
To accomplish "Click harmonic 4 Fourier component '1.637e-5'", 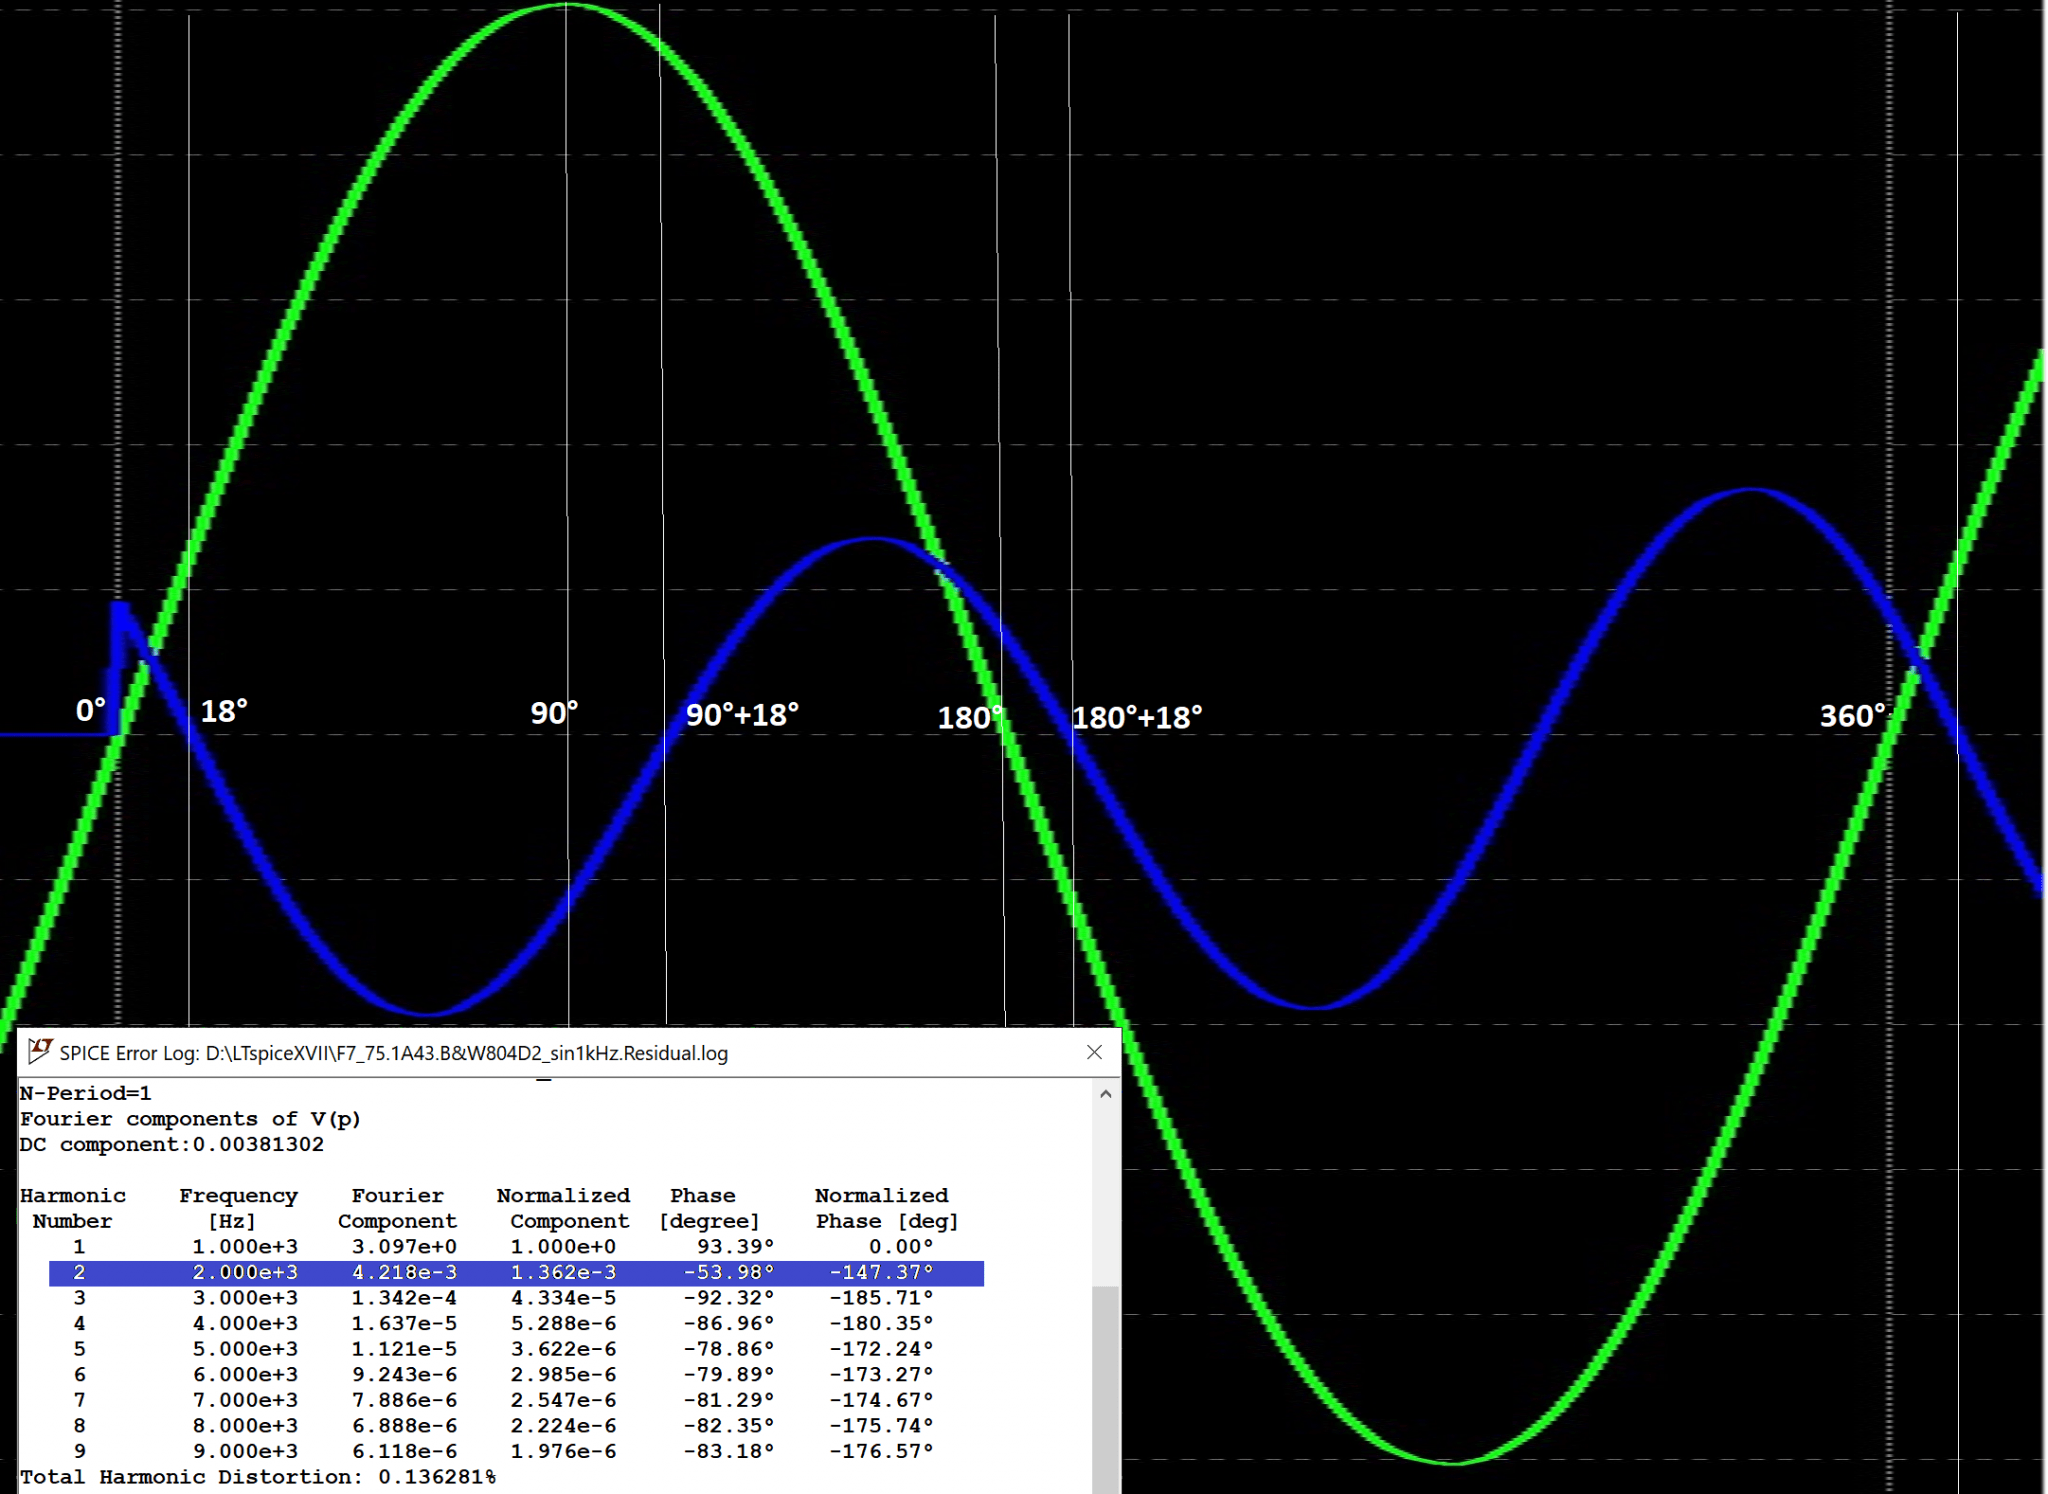I will [404, 1324].
